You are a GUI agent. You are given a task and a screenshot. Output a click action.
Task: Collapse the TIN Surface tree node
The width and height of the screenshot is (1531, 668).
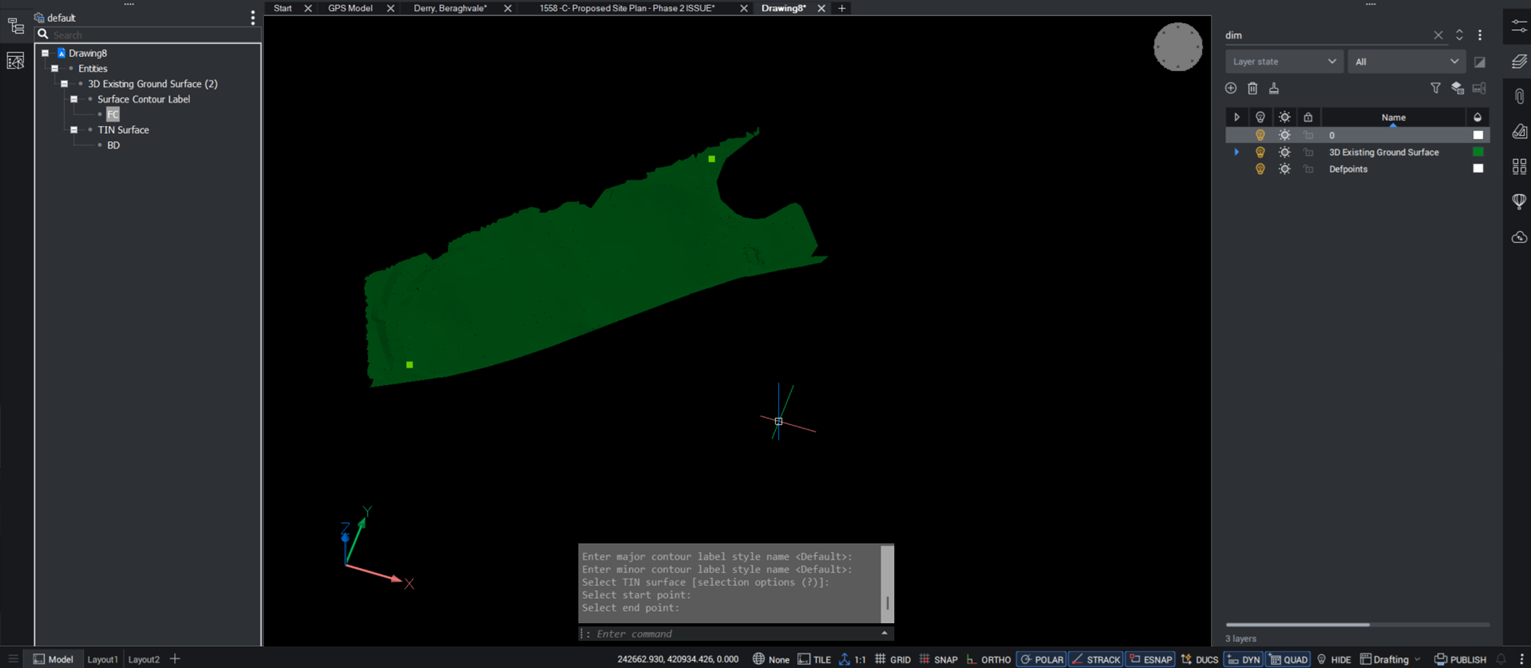point(74,130)
